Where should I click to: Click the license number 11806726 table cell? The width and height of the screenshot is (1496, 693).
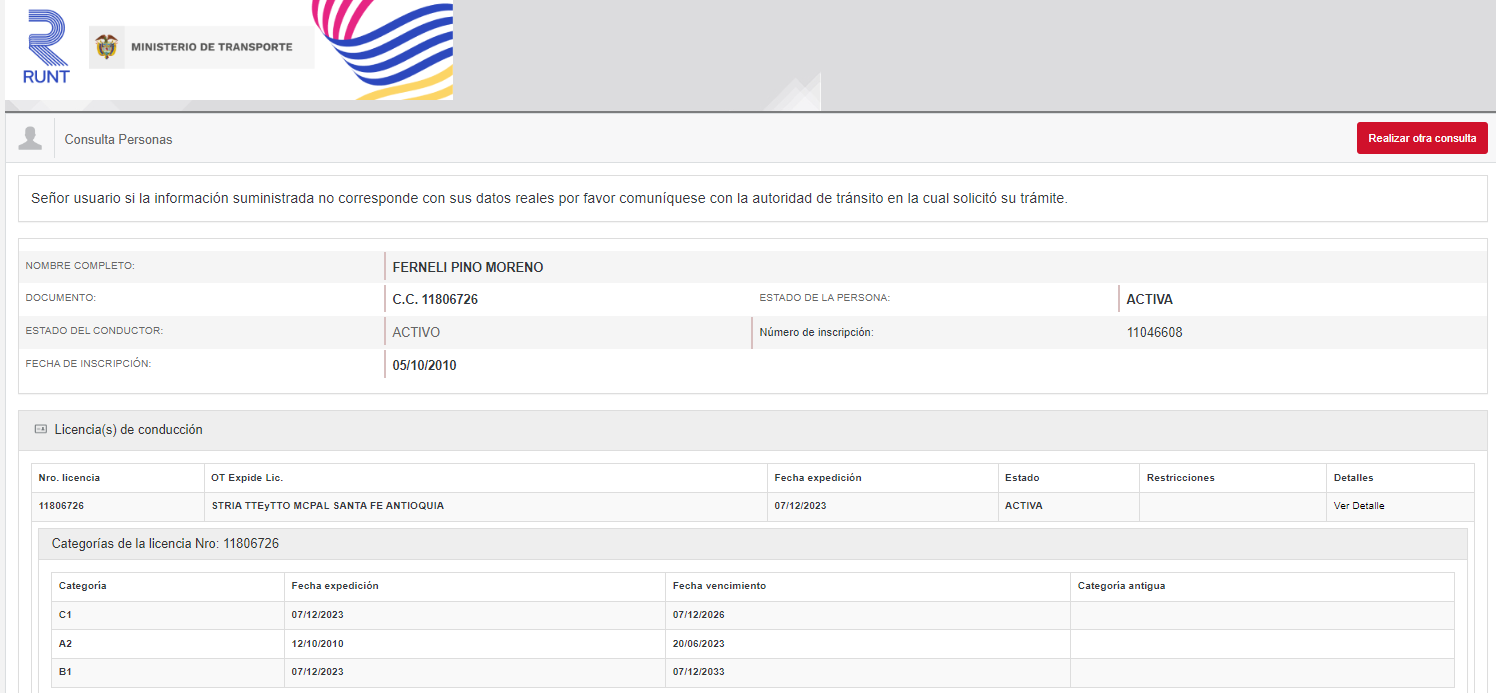(61, 506)
